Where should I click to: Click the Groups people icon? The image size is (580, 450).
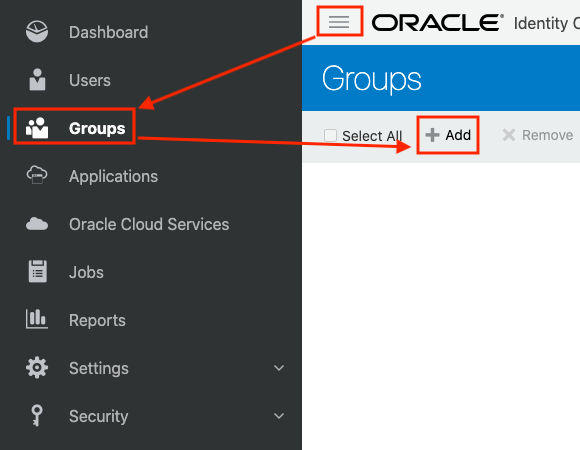tap(37, 128)
